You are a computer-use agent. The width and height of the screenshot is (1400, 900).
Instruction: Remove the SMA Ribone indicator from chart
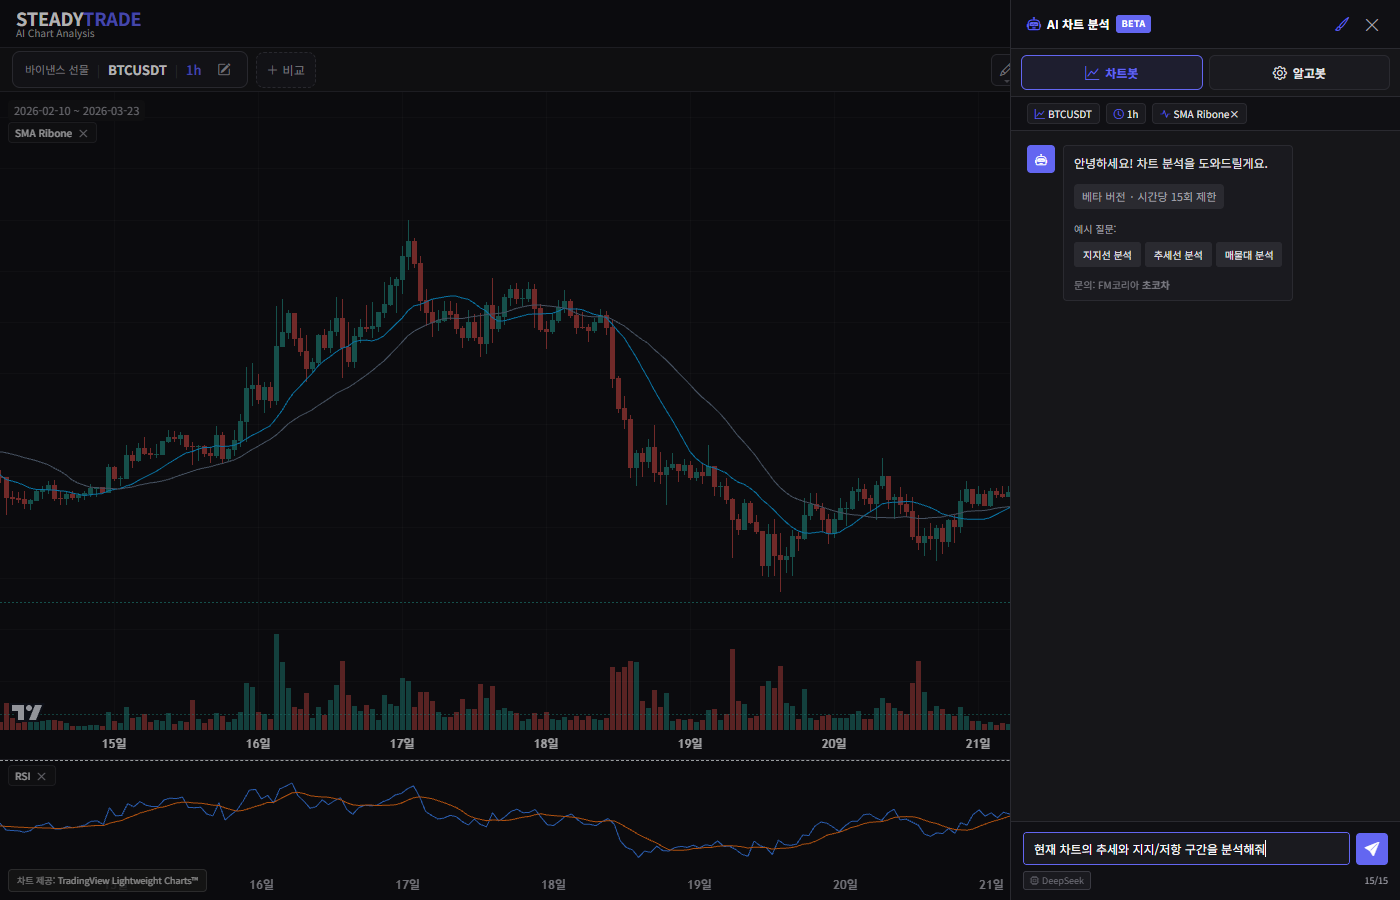[x=83, y=134]
